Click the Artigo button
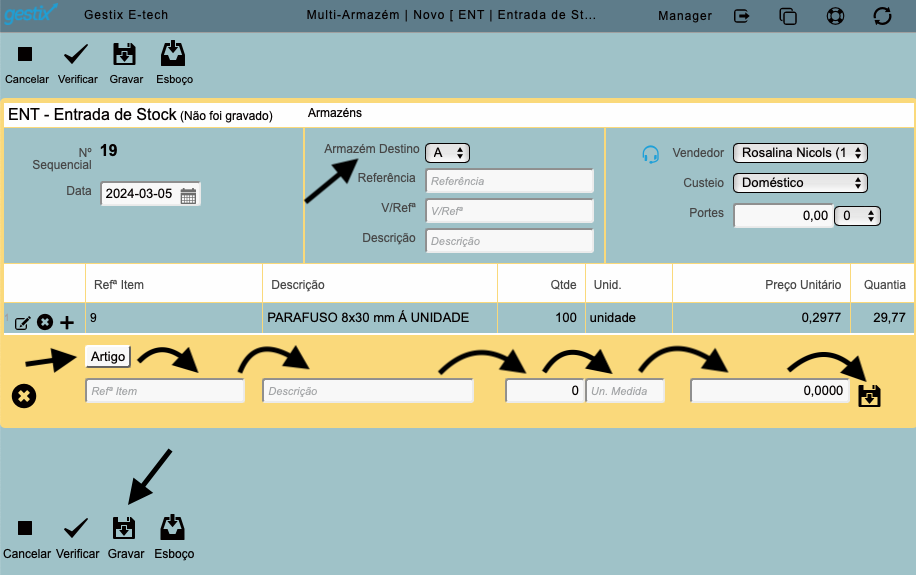This screenshot has height=575, width=916. [107, 356]
